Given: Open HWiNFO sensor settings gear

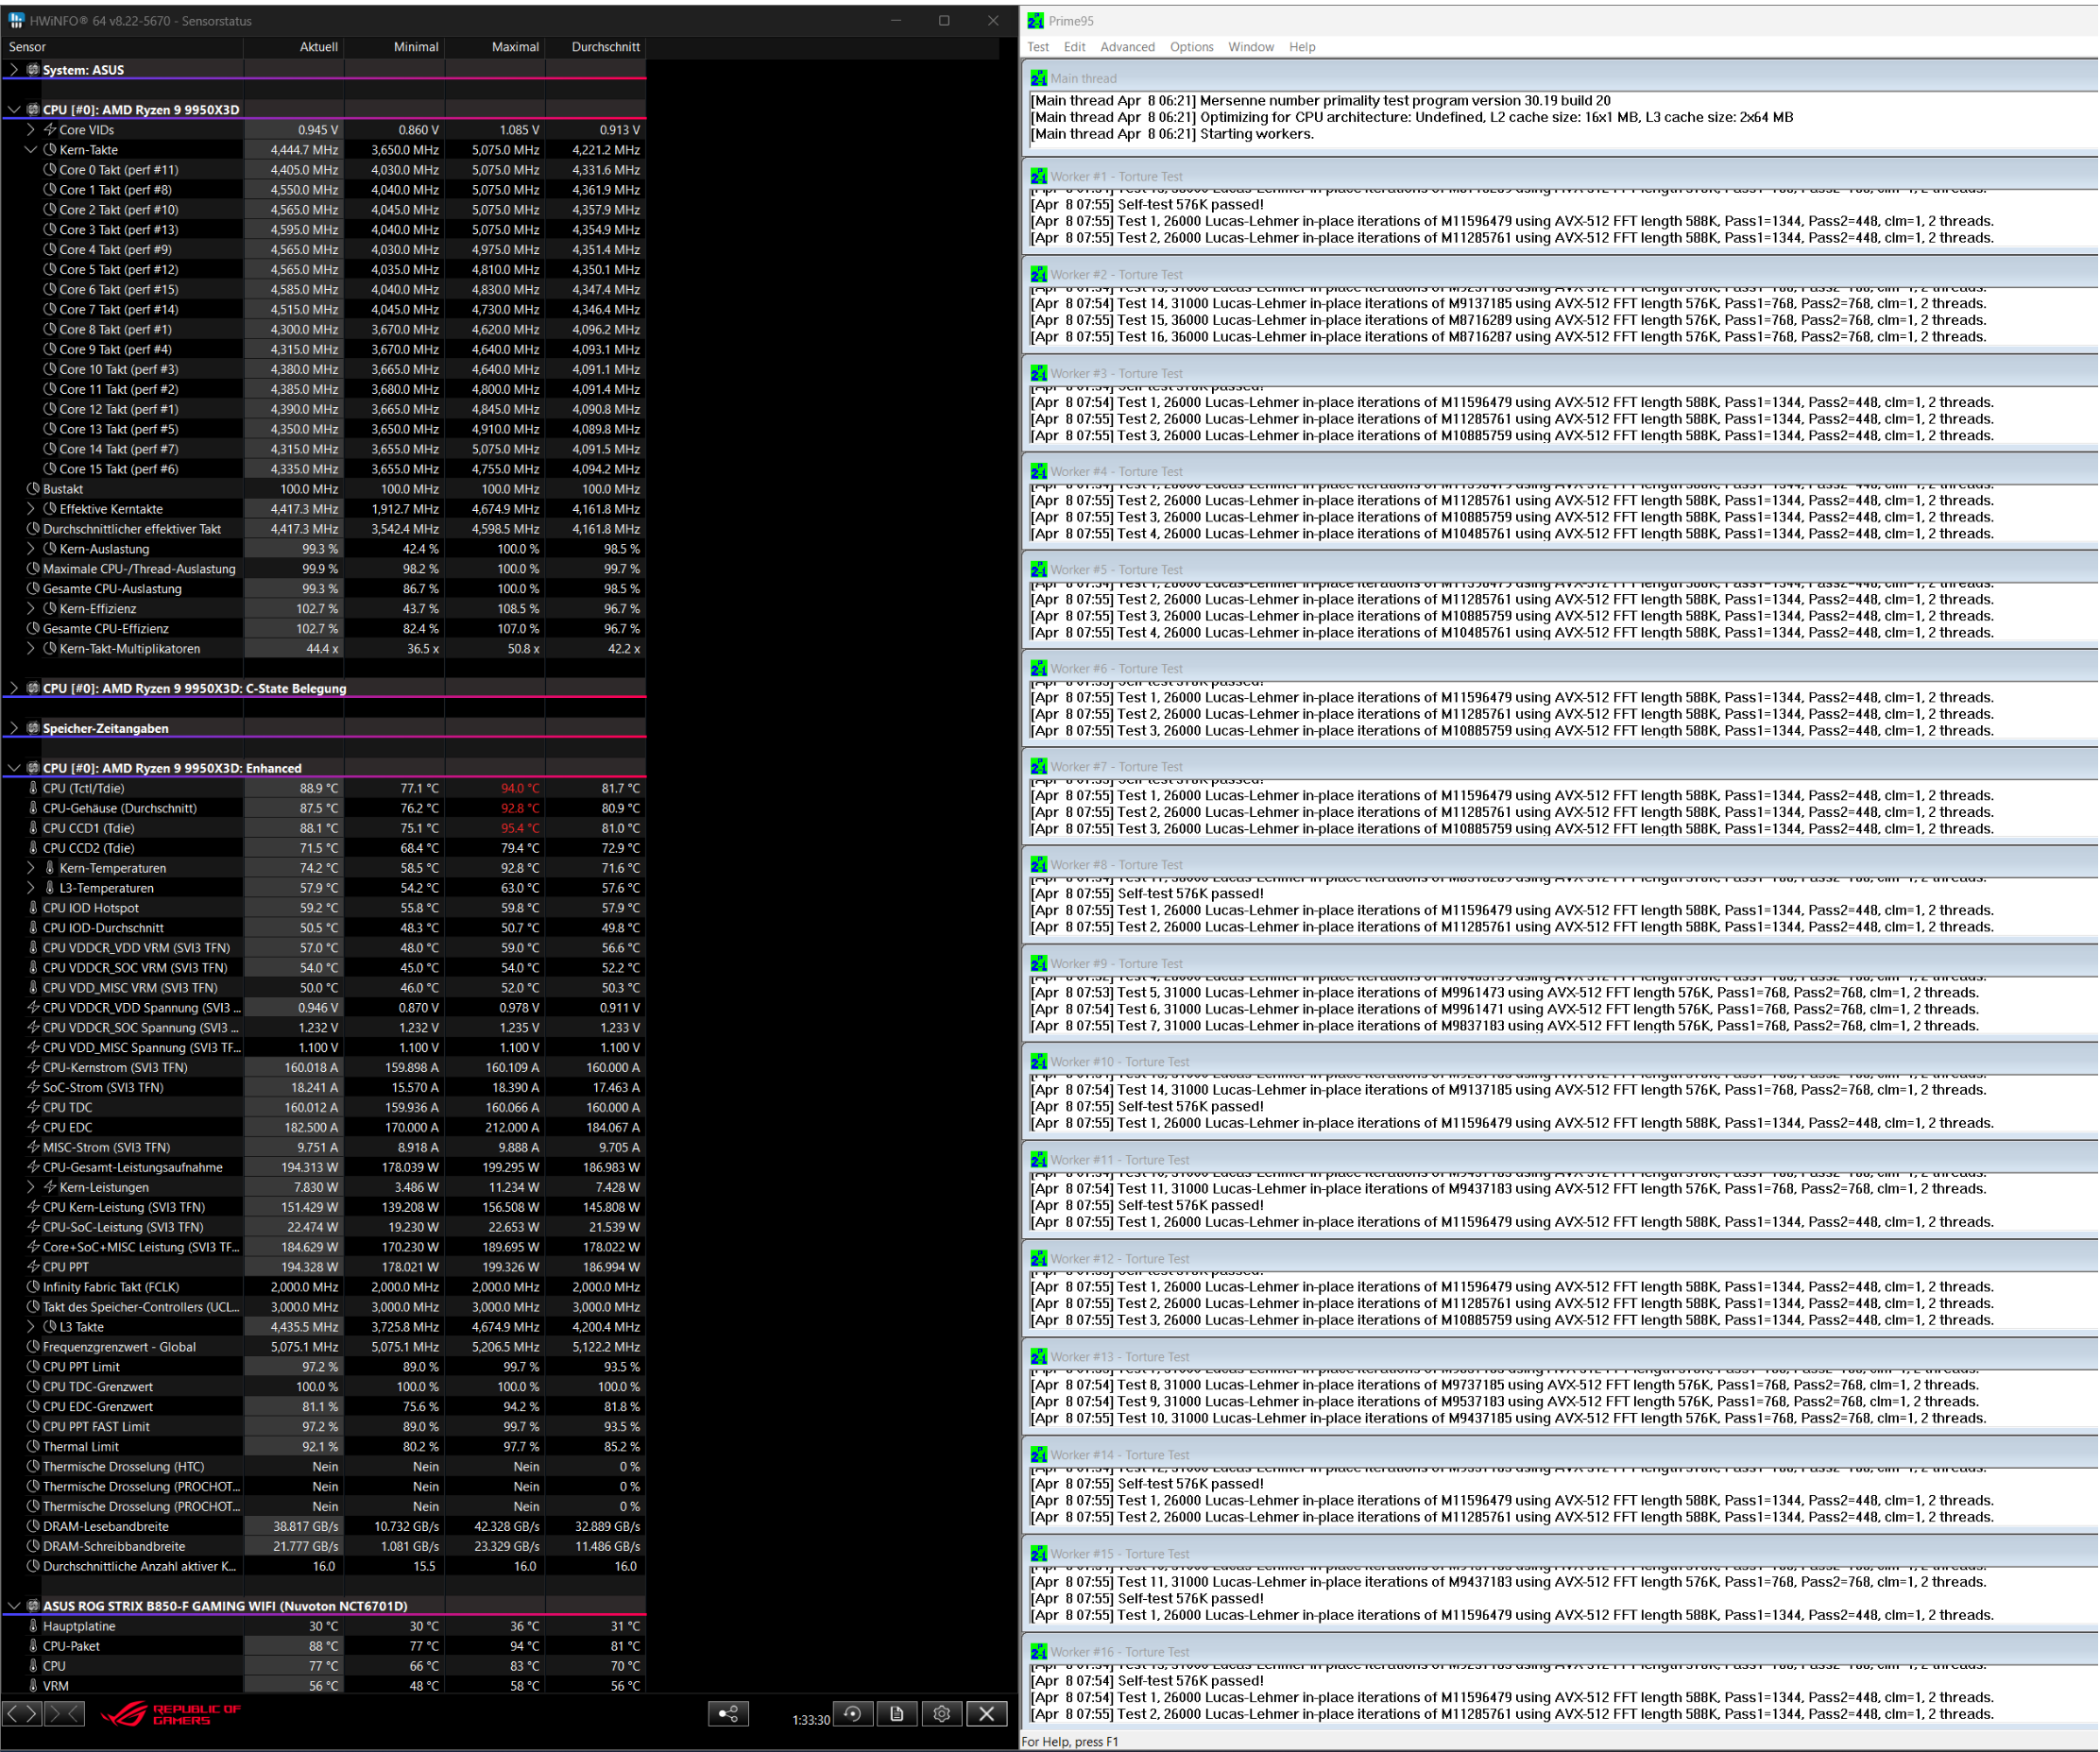Looking at the screenshot, I should 941,1713.
